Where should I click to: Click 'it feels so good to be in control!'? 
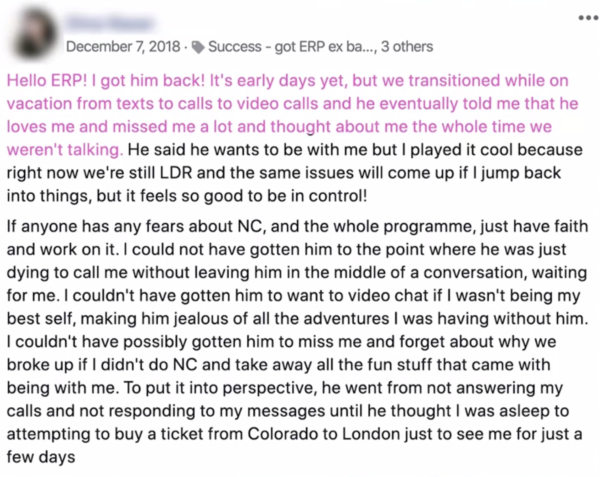pos(246,196)
